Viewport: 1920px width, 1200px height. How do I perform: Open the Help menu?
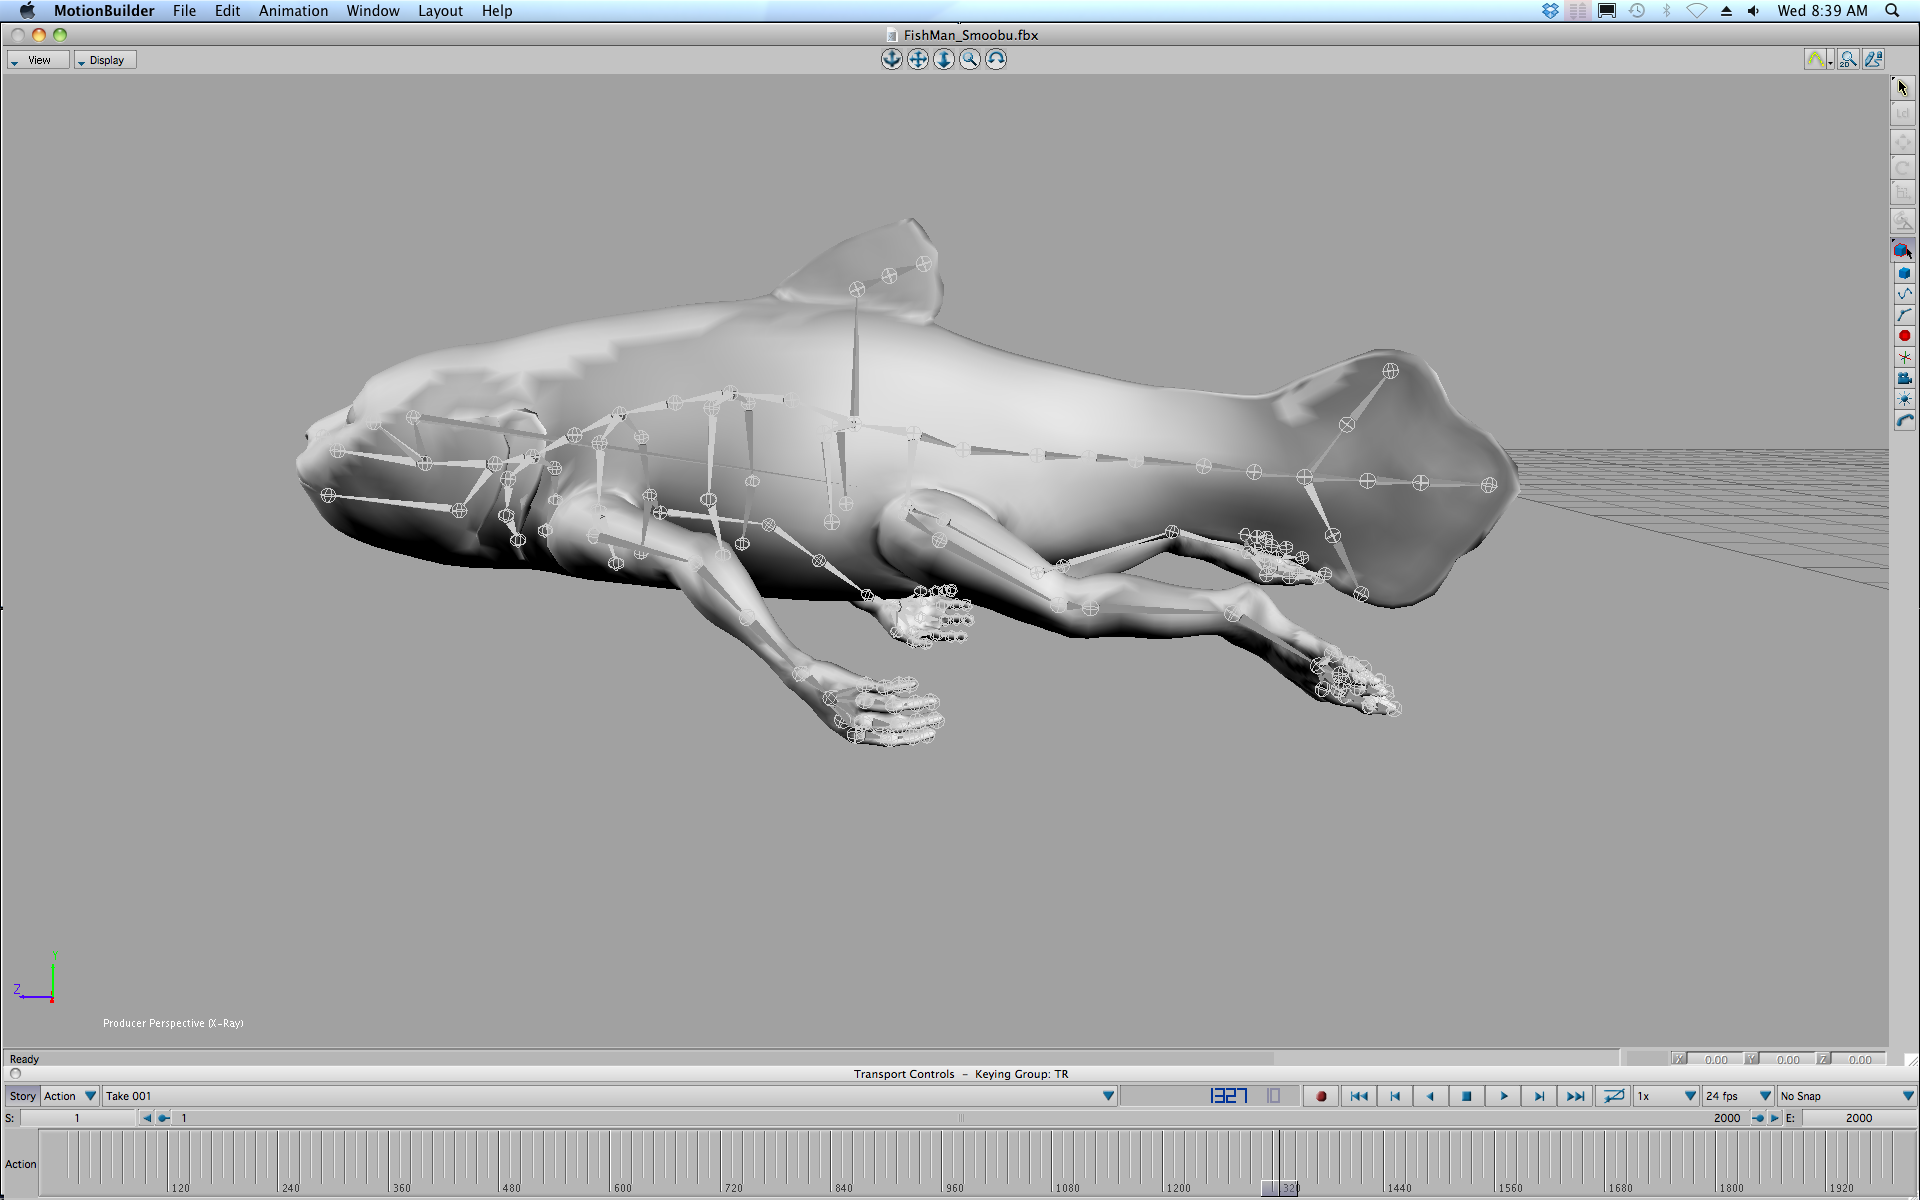(497, 11)
